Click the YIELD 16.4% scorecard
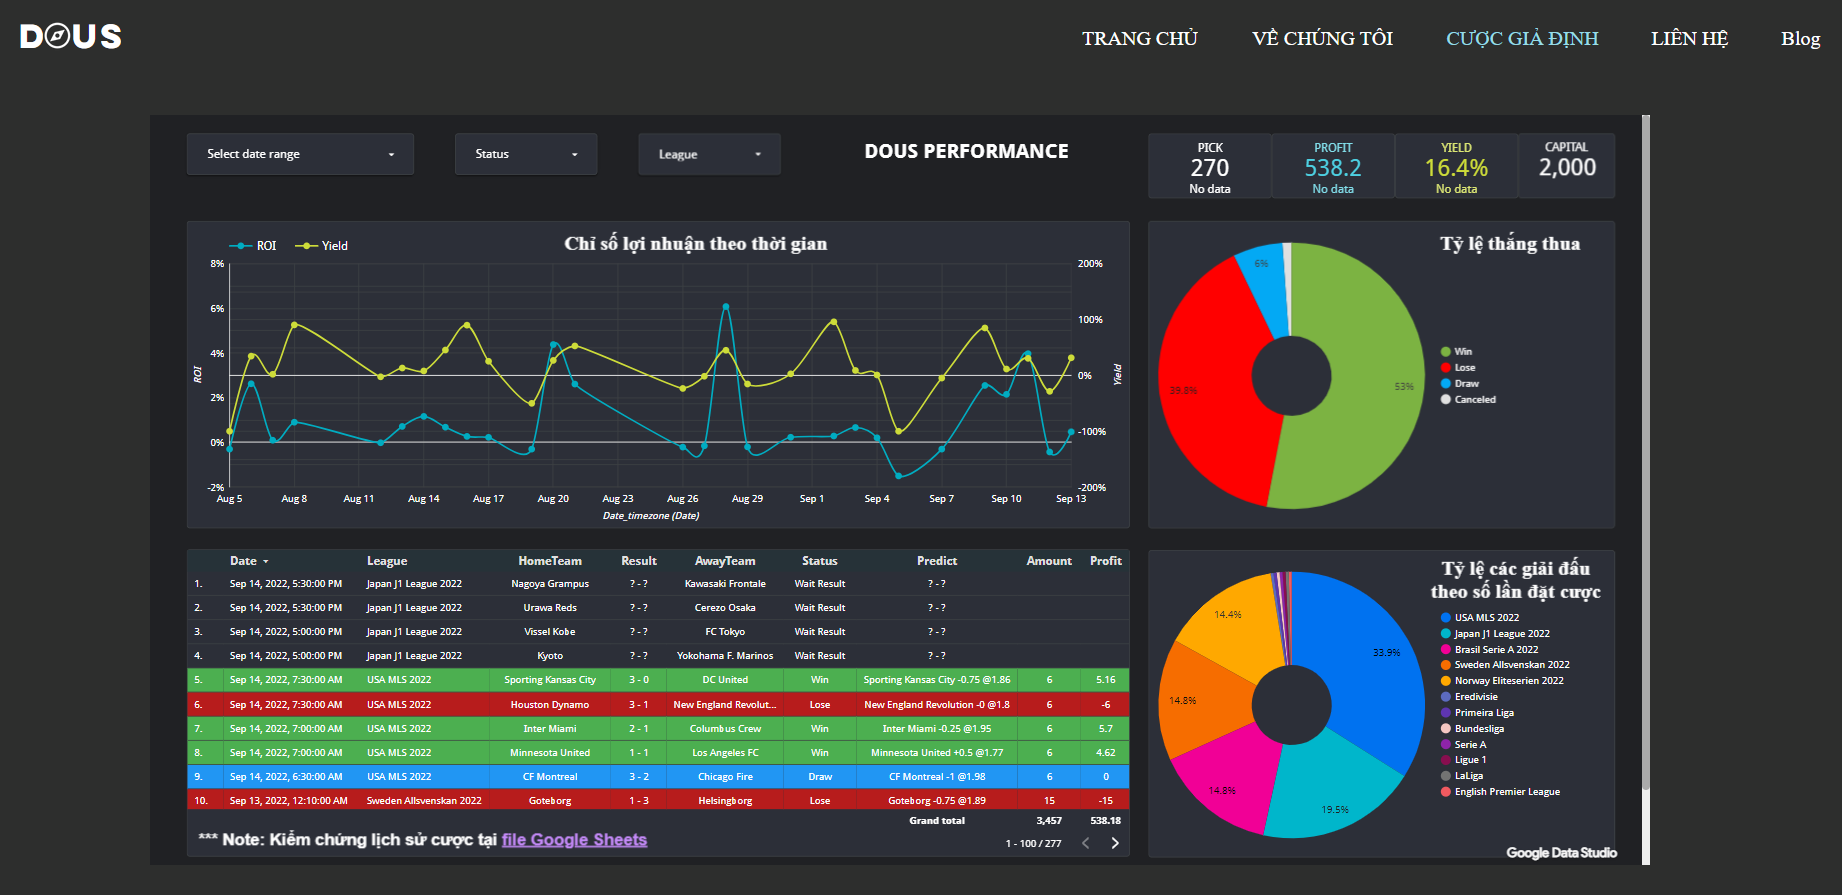1842x895 pixels. 1456,166
